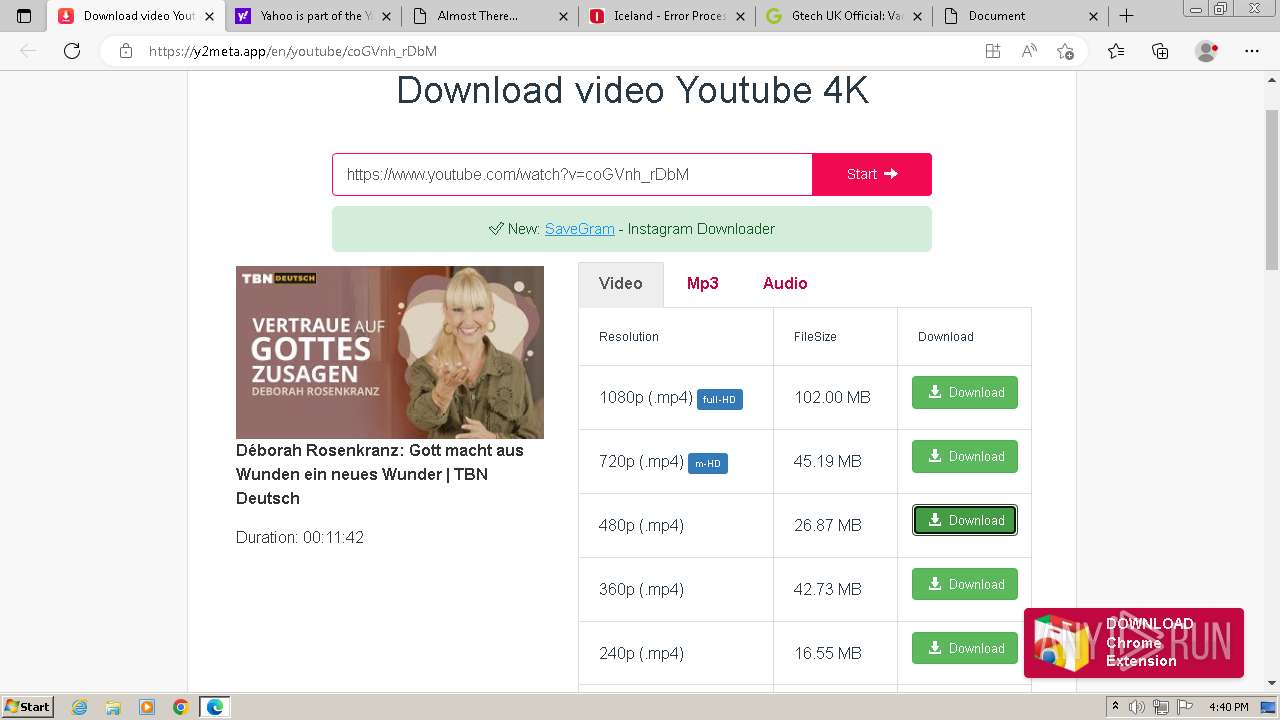The image size is (1280, 720).
Task: Click the Read aloud icon
Action: pyautogui.click(x=1028, y=51)
